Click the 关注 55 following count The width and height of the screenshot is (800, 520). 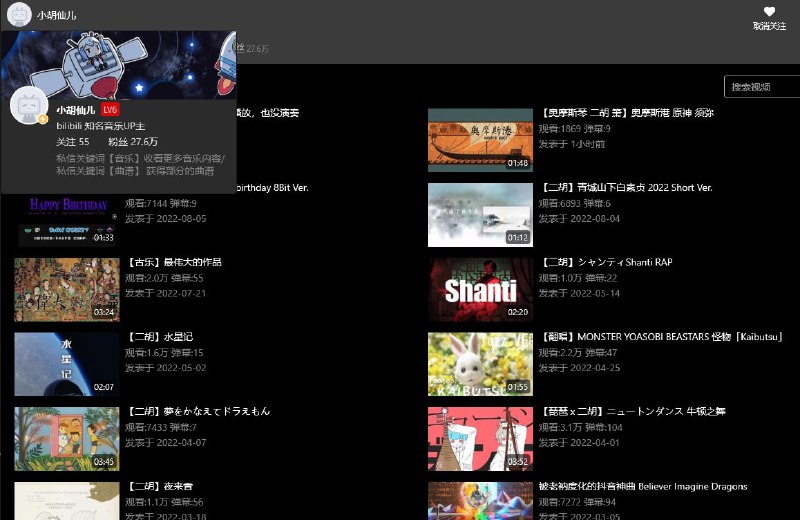tap(73, 142)
